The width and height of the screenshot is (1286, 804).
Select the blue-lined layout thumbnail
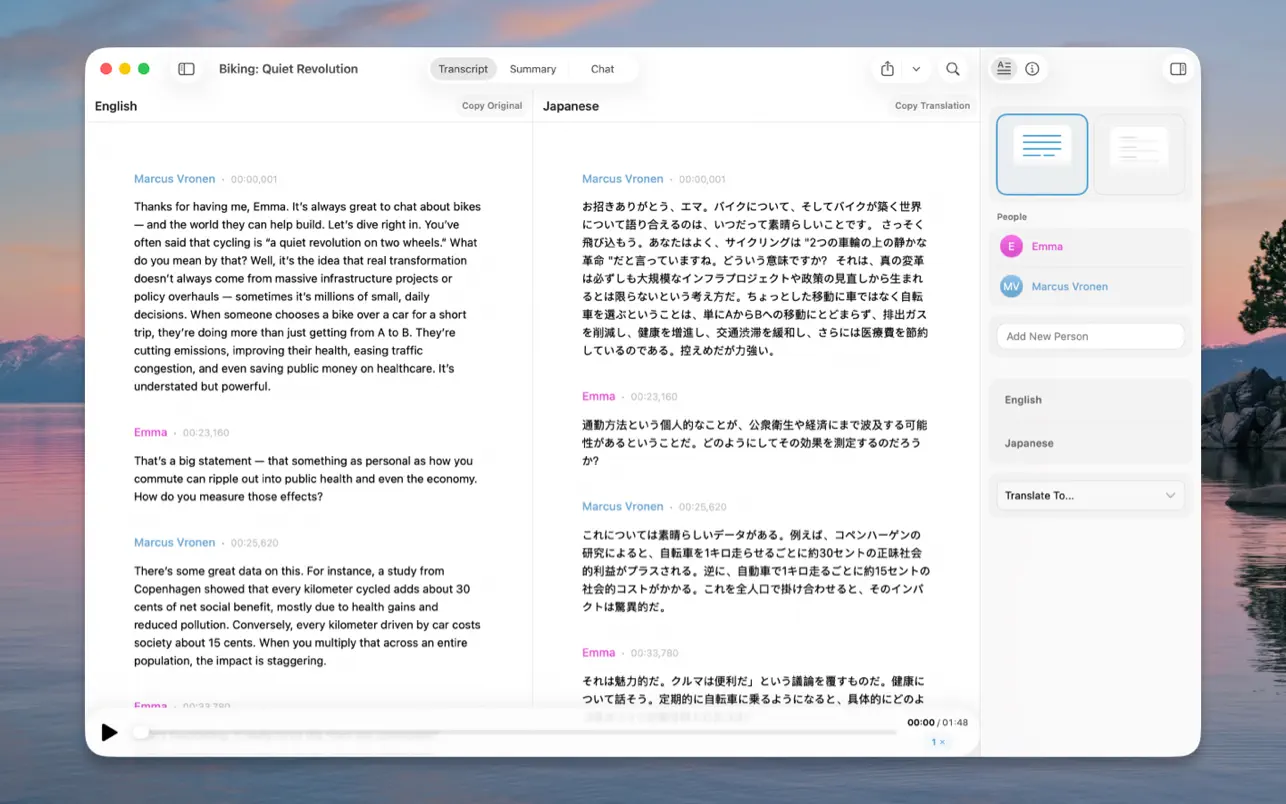pos(1041,155)
